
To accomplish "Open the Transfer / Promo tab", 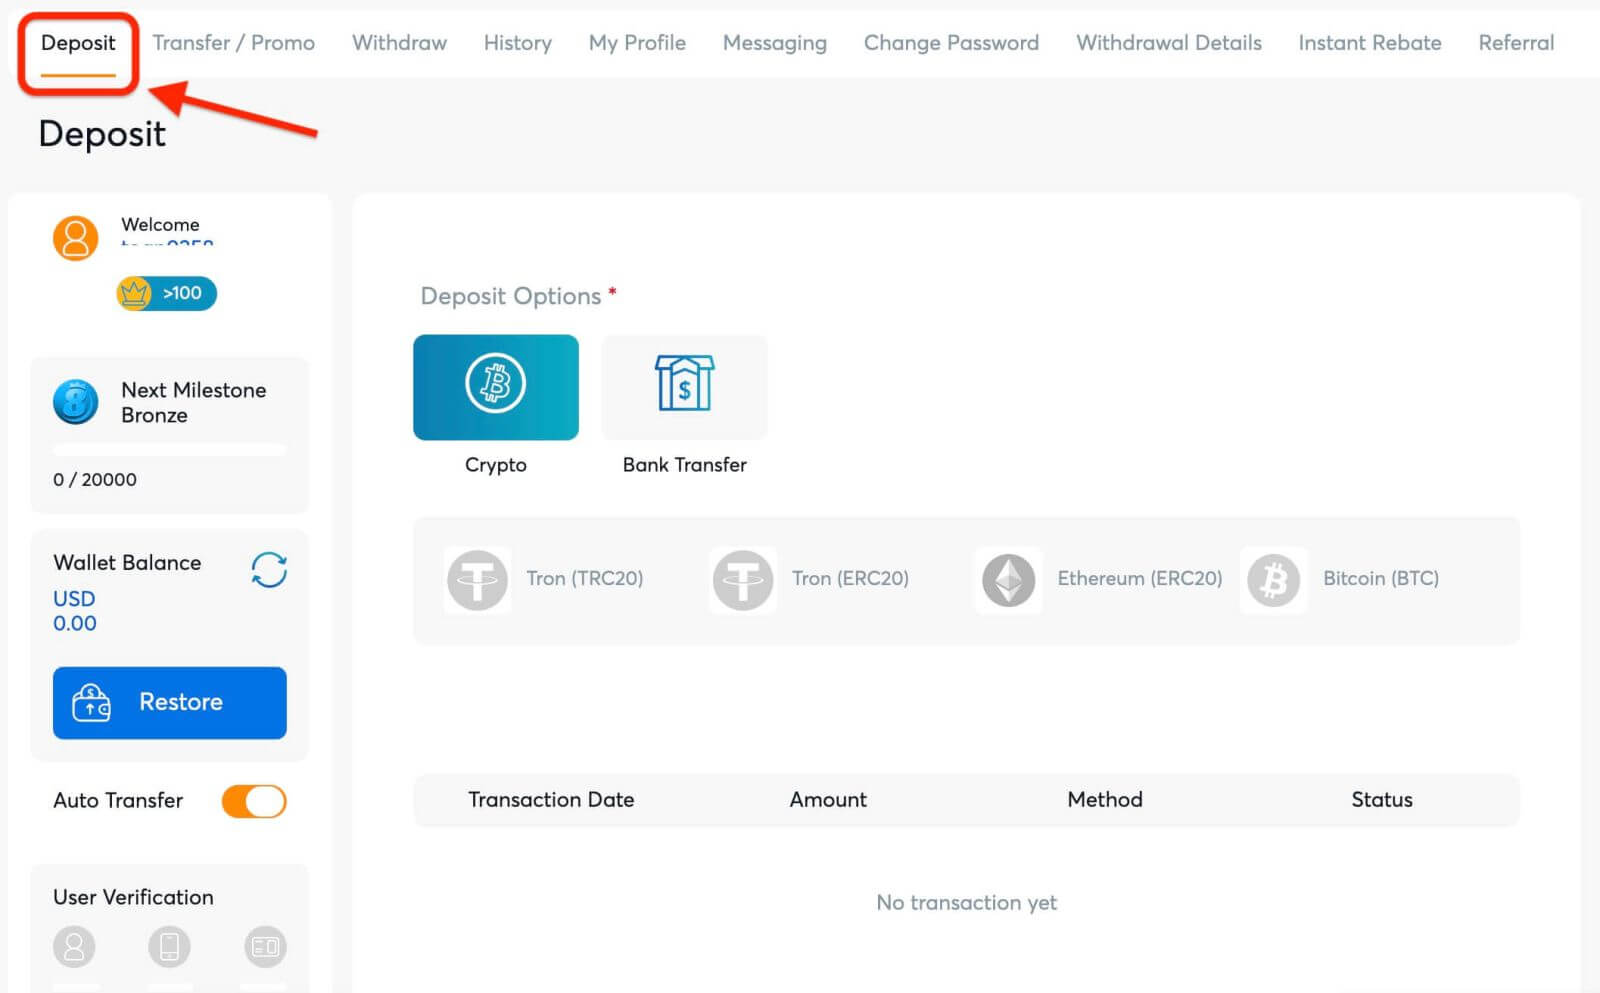I will pos(233,43).
